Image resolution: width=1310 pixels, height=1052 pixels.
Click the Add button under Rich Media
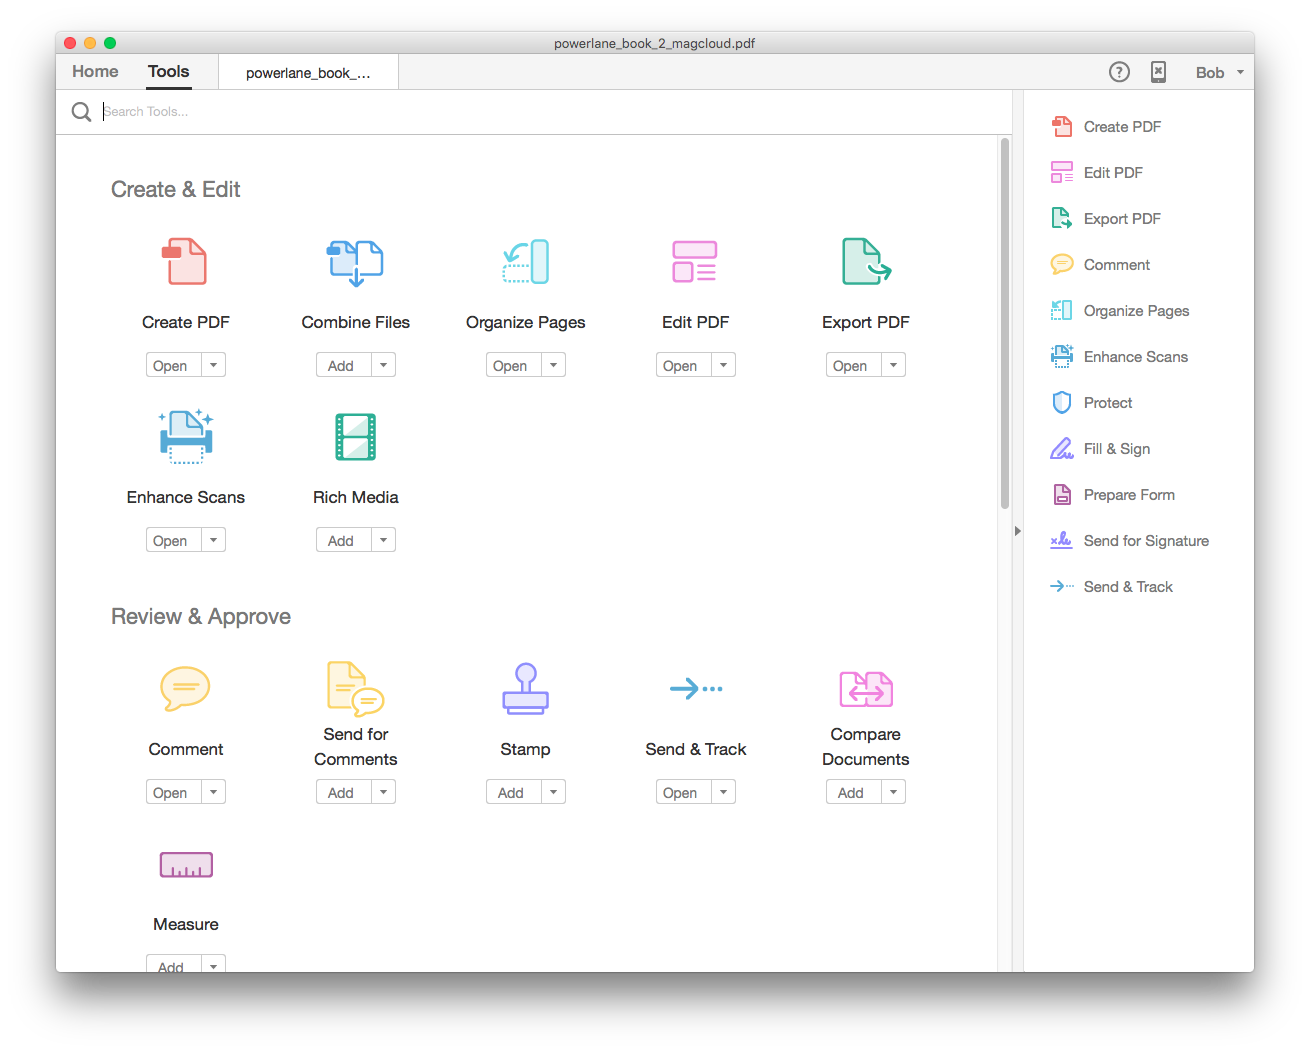344,540
